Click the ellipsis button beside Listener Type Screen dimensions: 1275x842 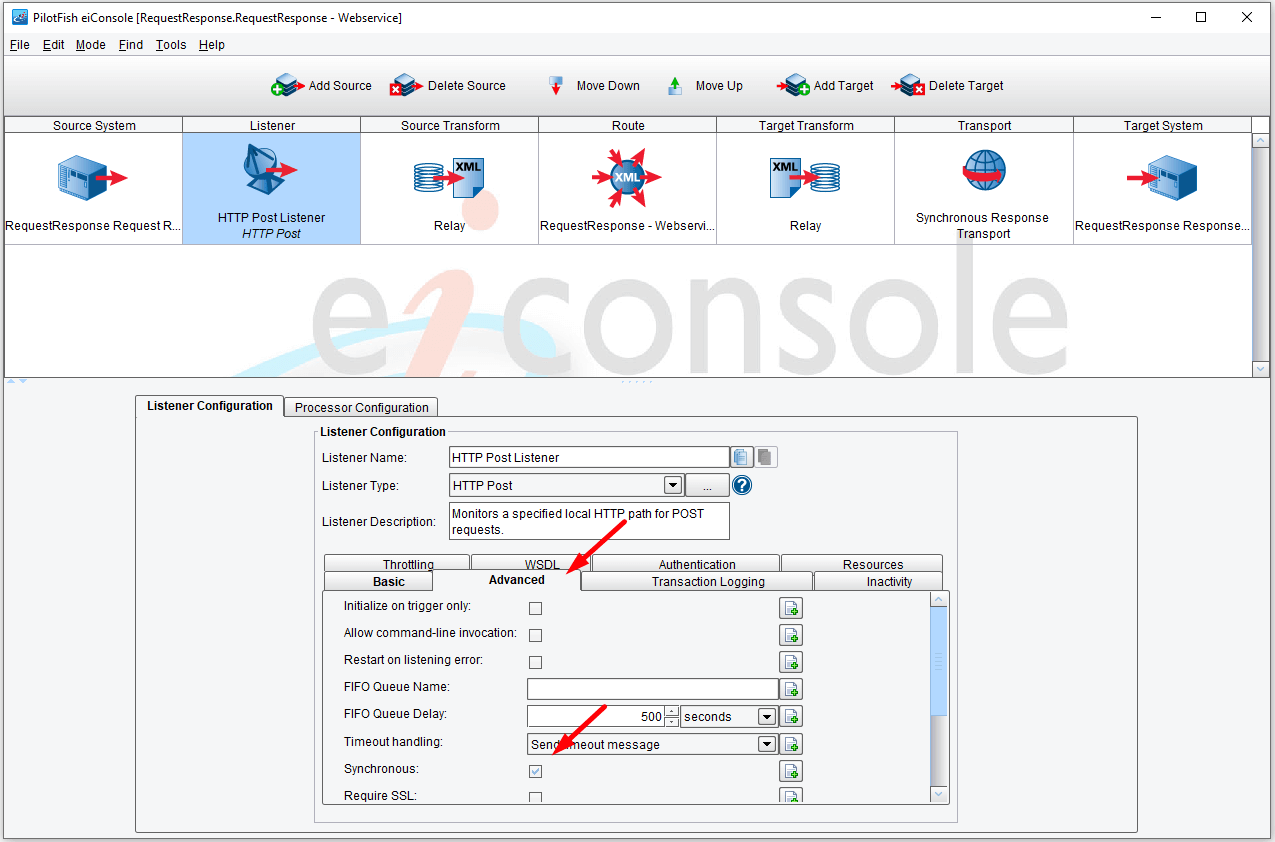pyautogui.click(x=707, y=485)
